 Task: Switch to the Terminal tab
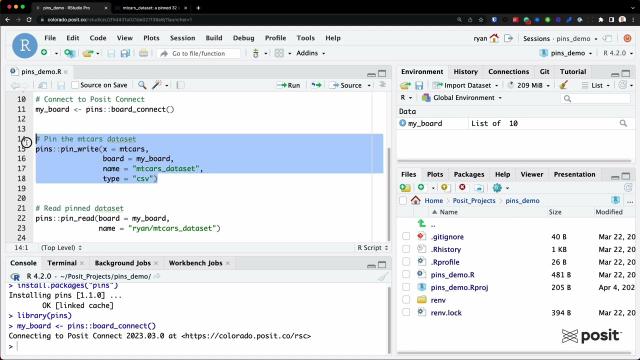click(62, 263)
